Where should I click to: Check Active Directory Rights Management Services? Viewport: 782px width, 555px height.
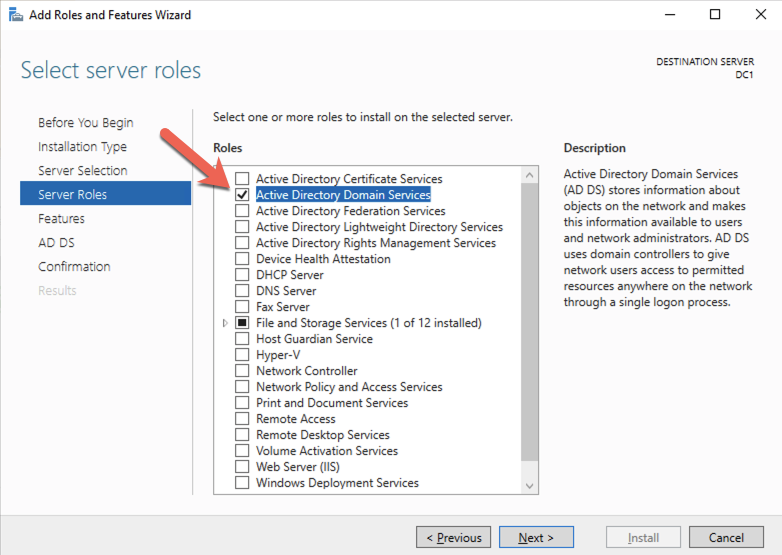pyautogui.click(x=242, y=242)
